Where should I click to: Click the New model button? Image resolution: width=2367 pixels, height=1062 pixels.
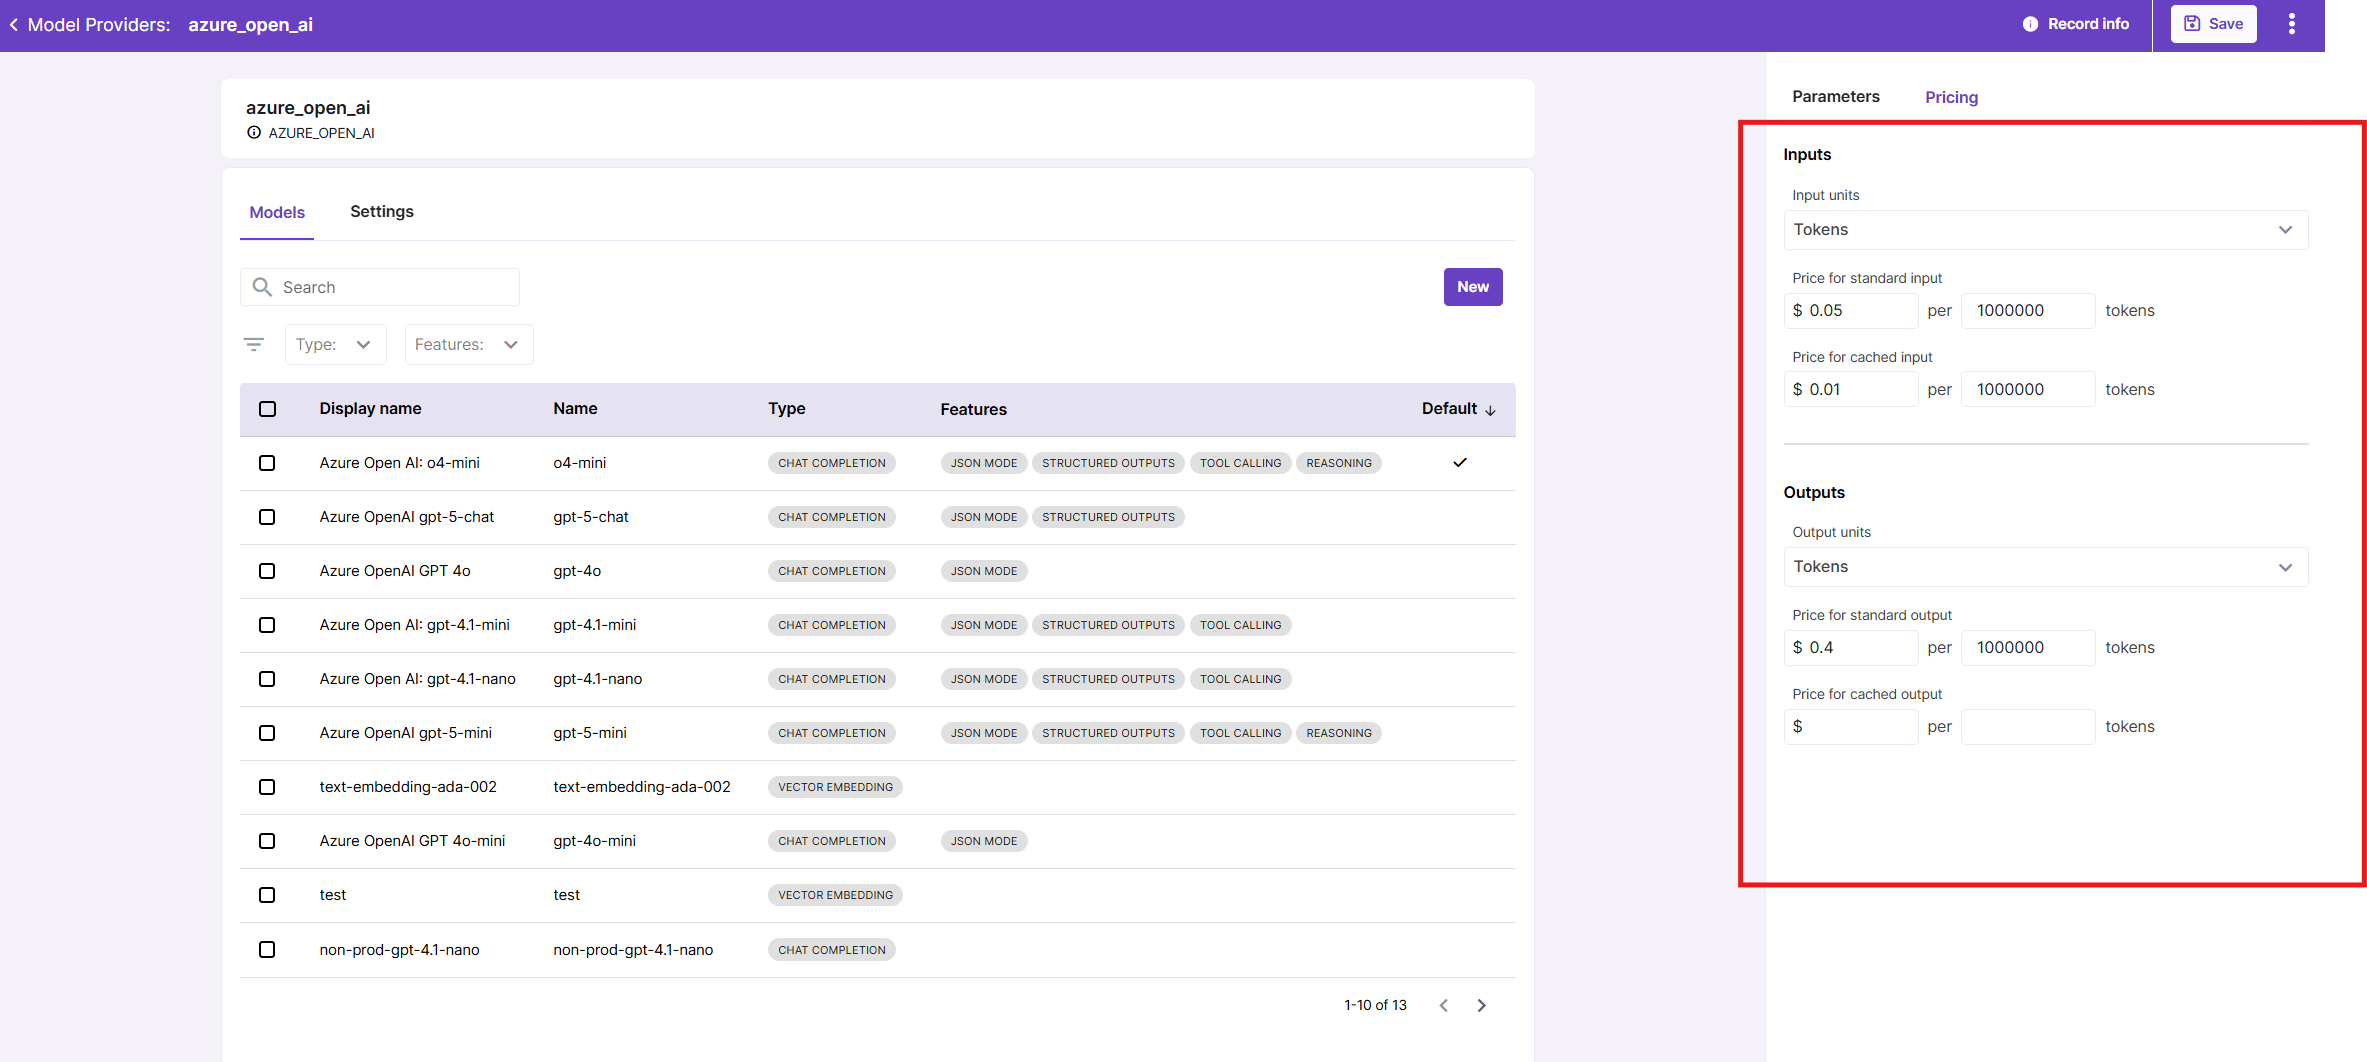[1472, 287]
